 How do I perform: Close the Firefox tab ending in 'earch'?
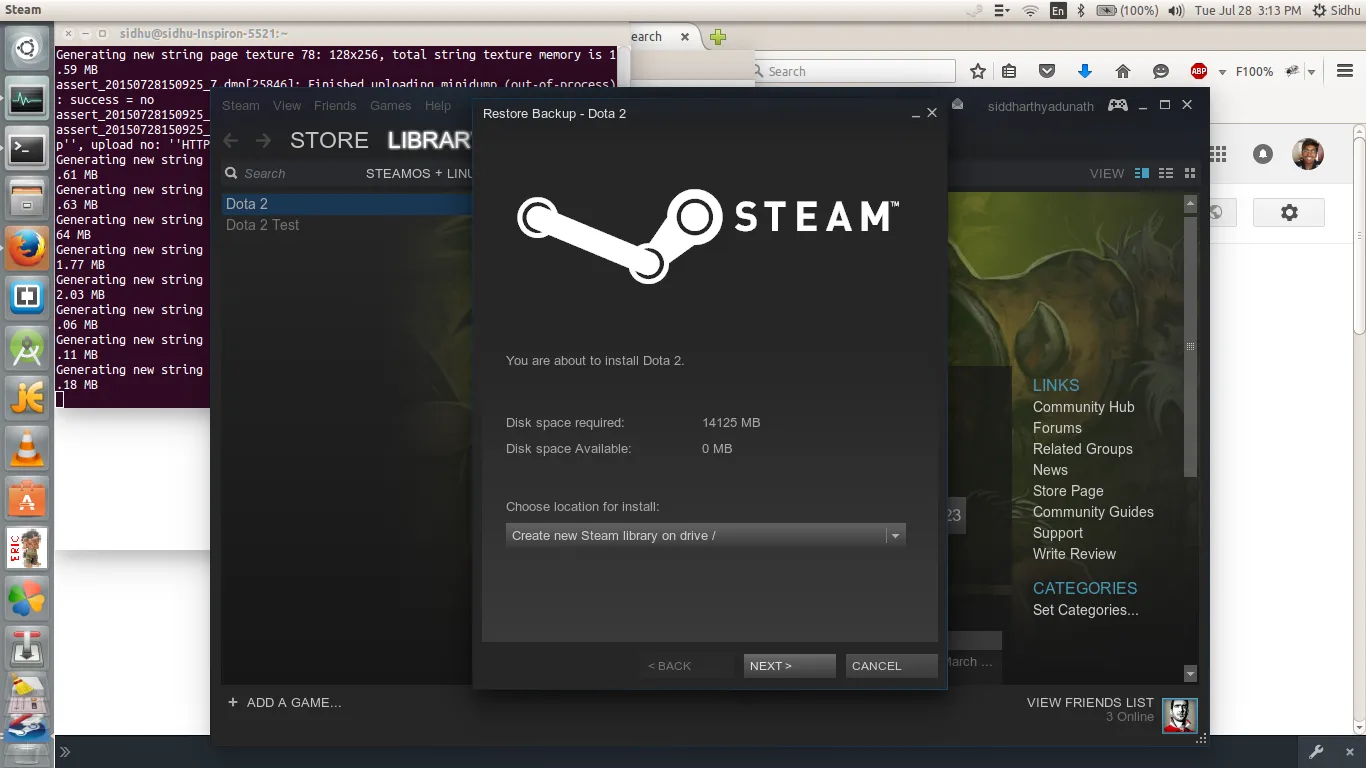(685, 37)
